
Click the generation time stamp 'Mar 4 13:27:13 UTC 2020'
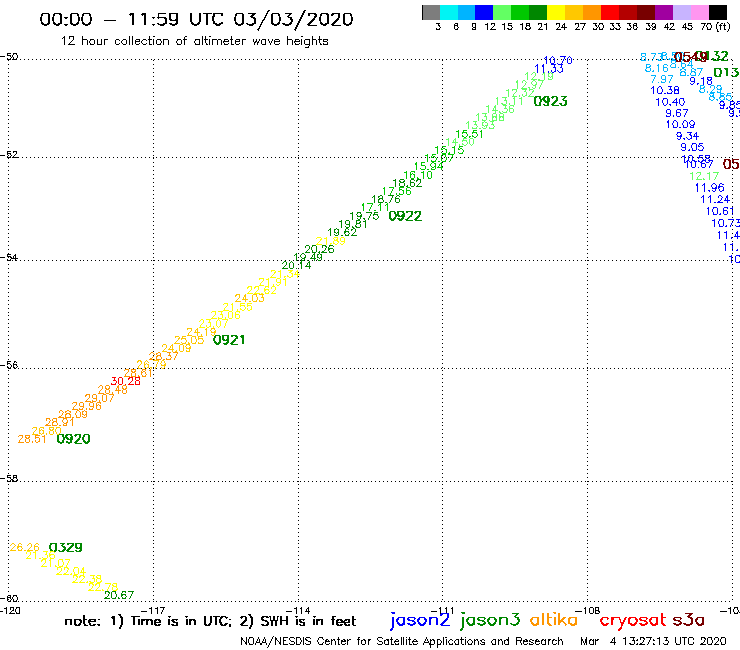[x=653, y=642]
